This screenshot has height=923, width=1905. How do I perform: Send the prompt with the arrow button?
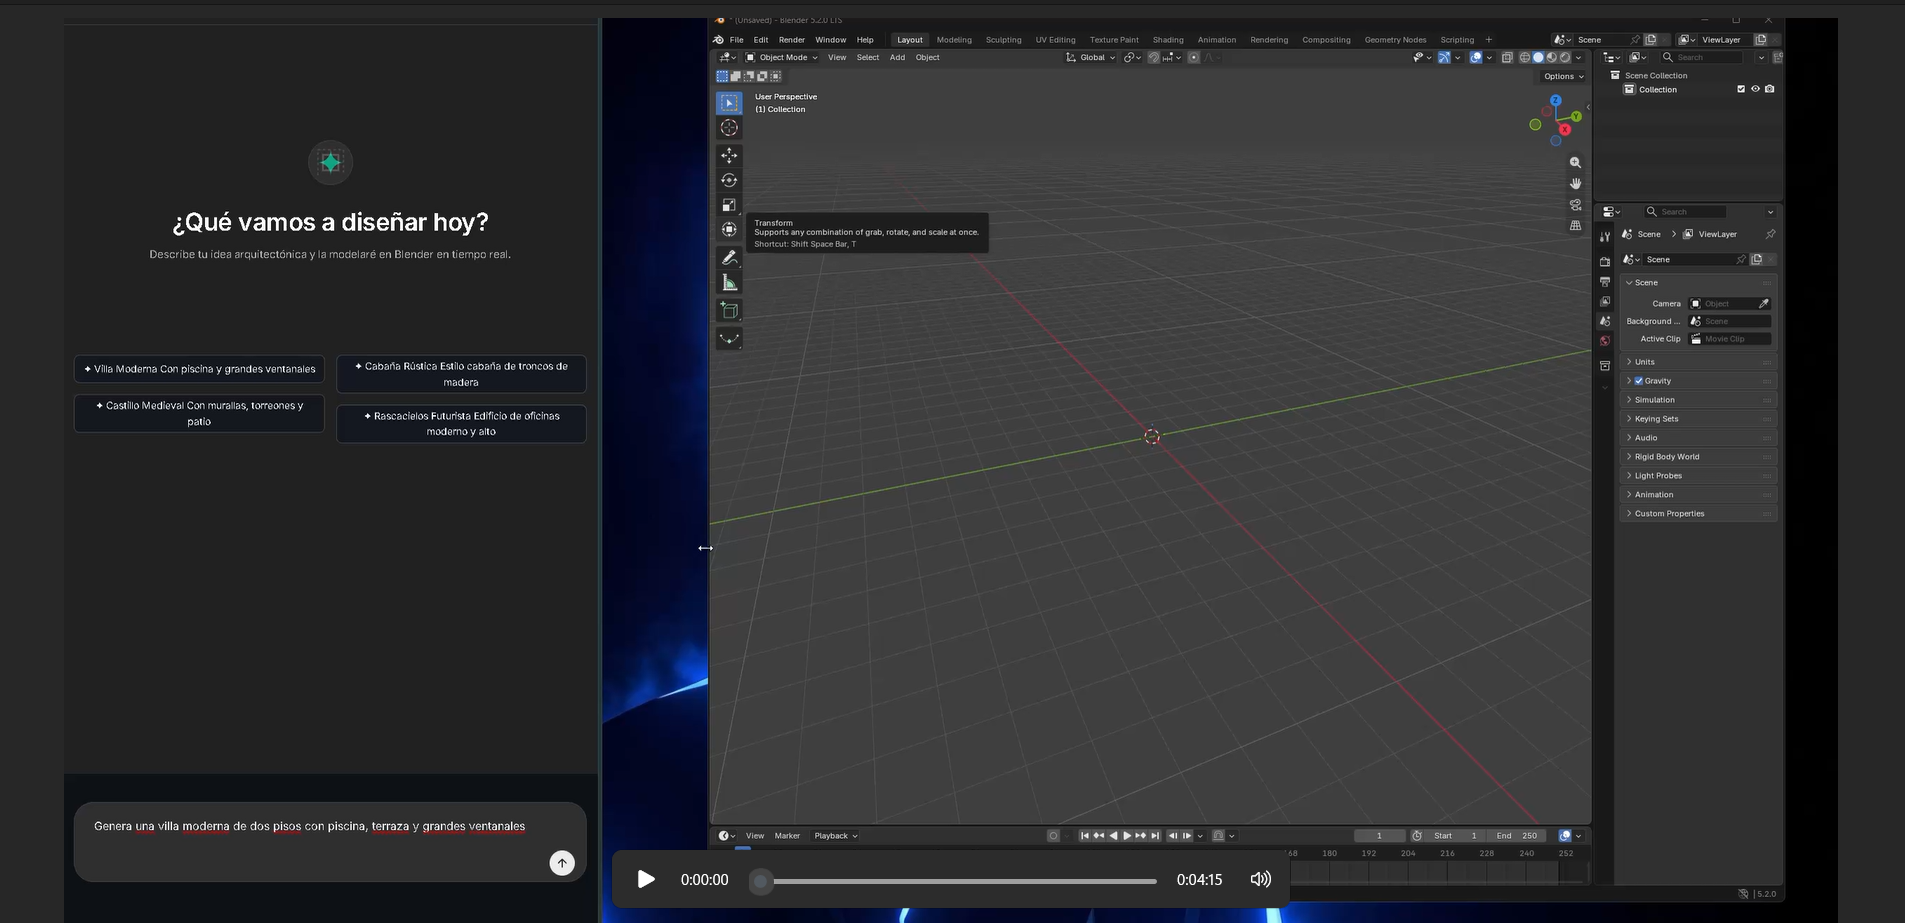click(x=562, y=863)
